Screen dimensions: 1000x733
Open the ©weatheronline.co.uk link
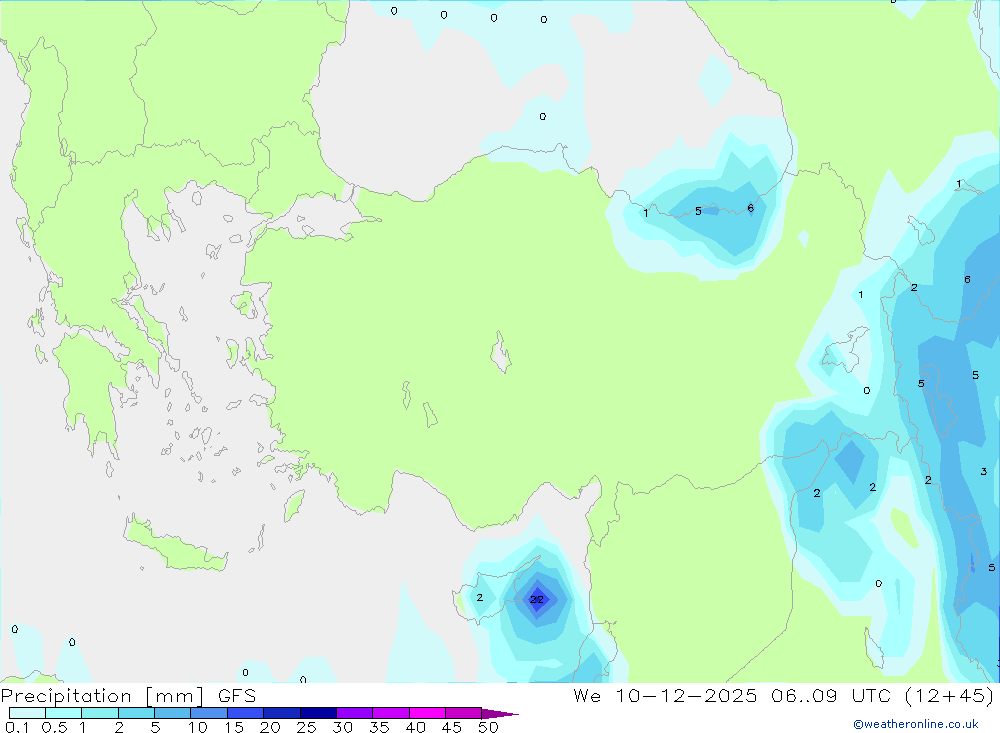(916, 724)
